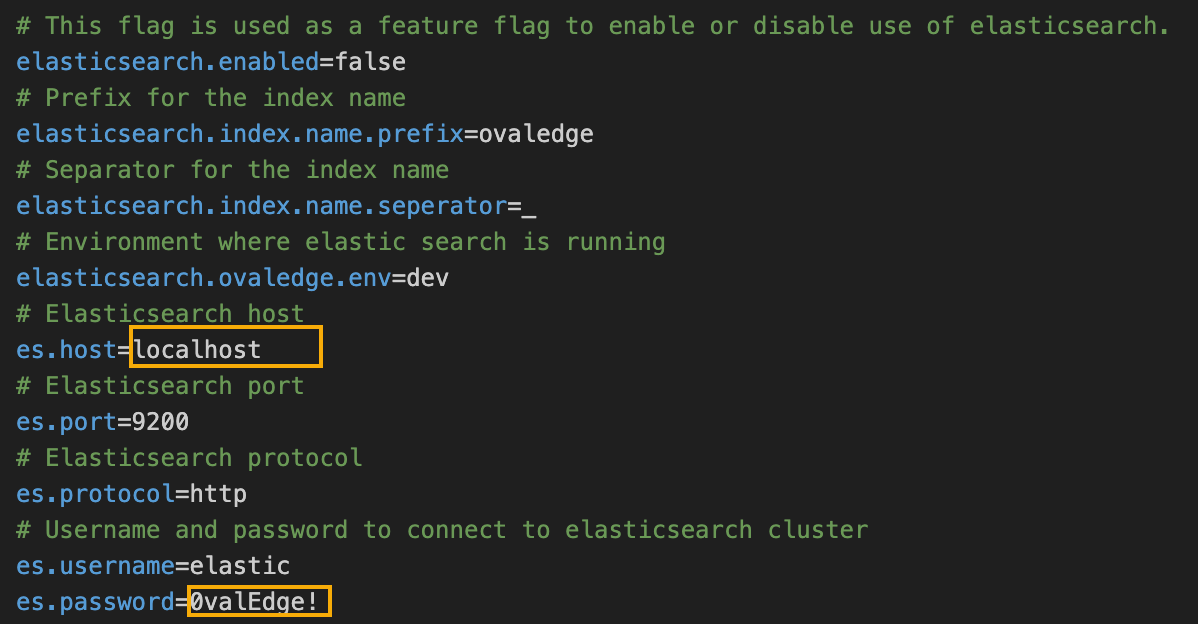1198x624 pixels.
Task: Click the elasticsearch.index.name.seperator key
Action: pos(262,206)
